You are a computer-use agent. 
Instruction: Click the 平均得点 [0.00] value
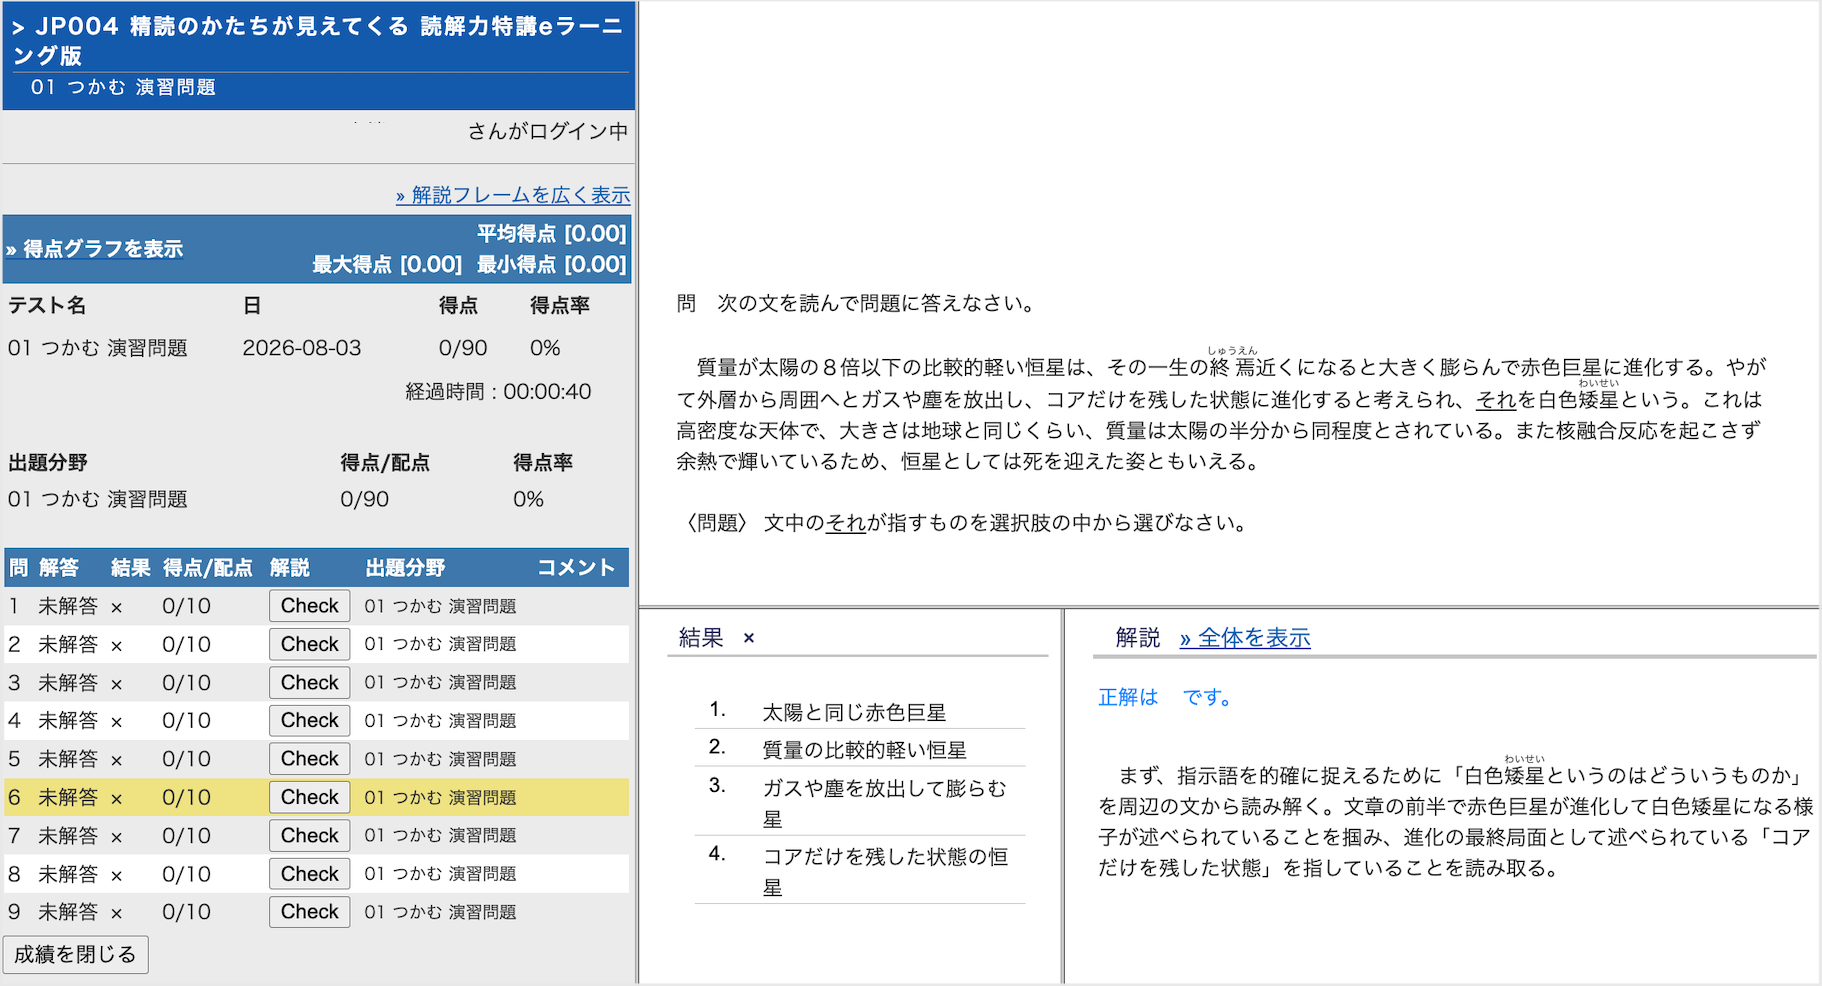pos(551,234)
